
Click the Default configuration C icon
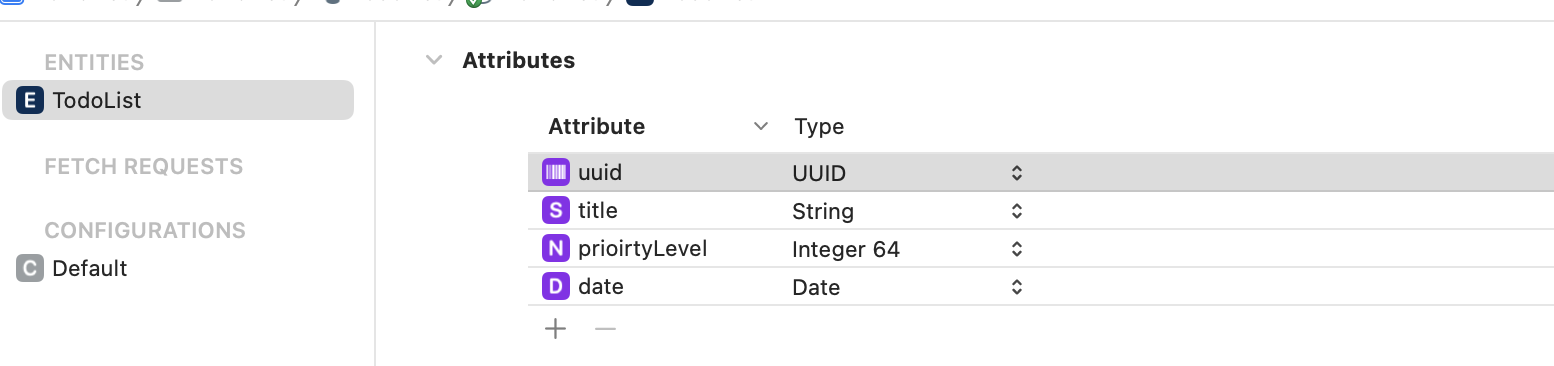pyautogui.click(x=31, y=268)
